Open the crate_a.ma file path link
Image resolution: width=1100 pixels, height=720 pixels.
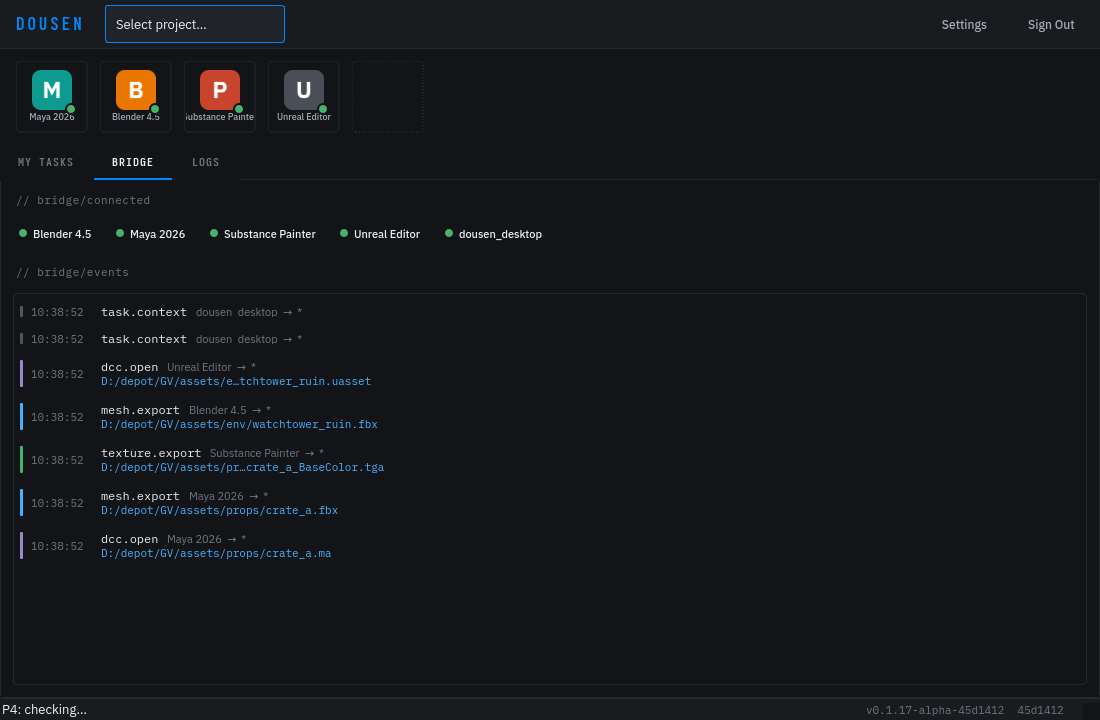click(216, 553)
